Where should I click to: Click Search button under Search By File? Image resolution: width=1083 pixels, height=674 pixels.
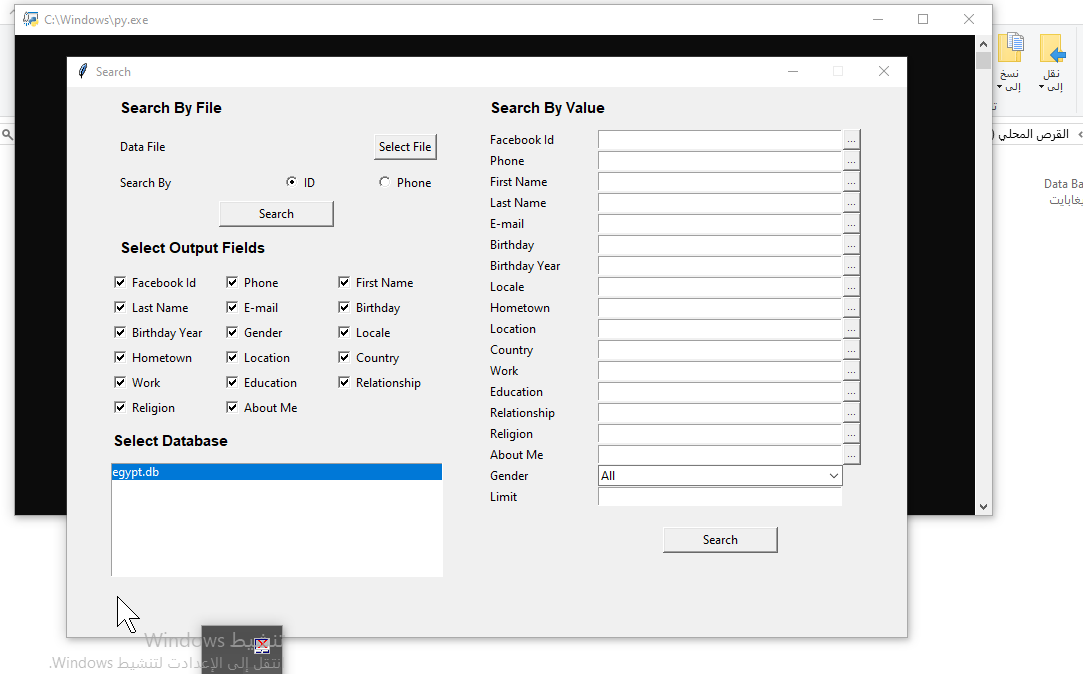click(x=276, y=214)
